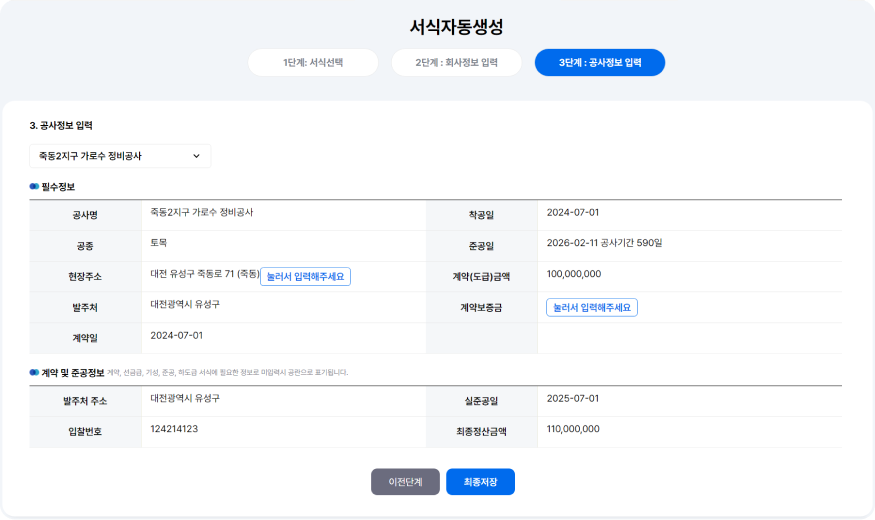Edit the 발주처 주소 field value
The width and height of the screenshot is (875, 520).
[185, 398]
